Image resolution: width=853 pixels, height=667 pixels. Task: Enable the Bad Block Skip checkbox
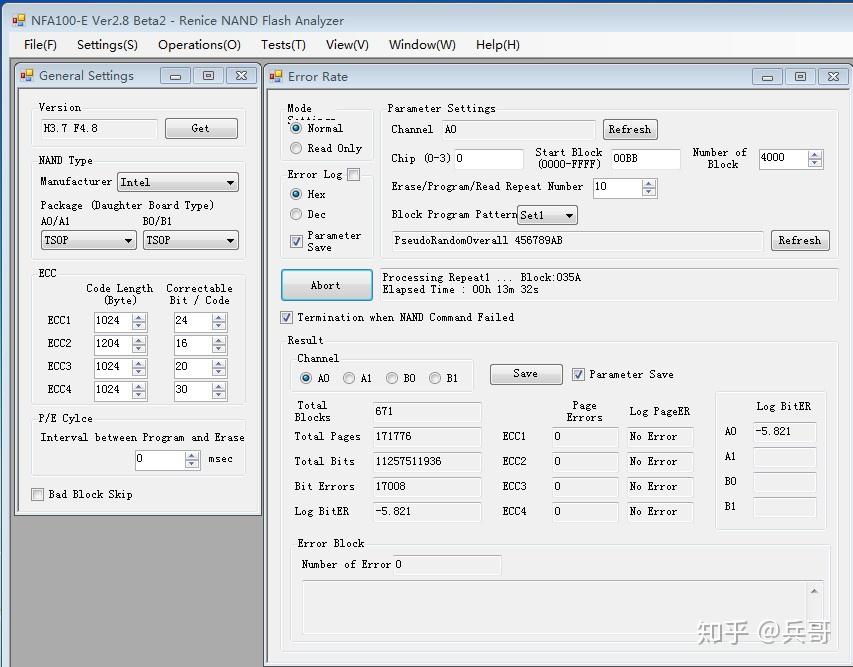38,494
